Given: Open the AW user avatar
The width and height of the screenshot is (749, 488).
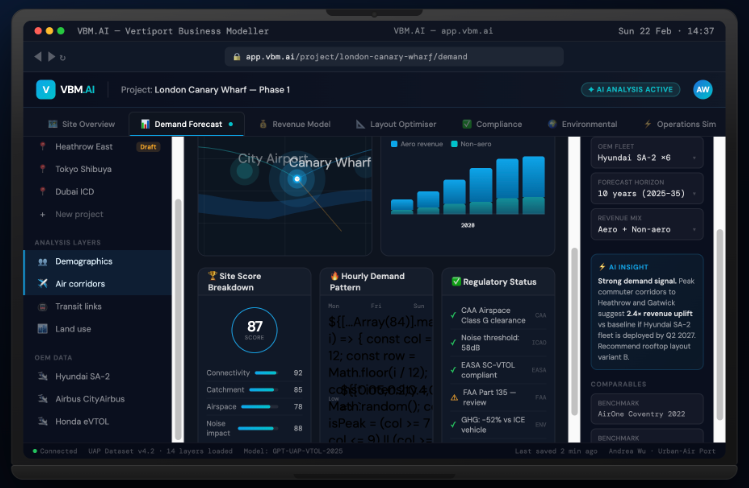Looking at the screenshot, I should point(703,90).
